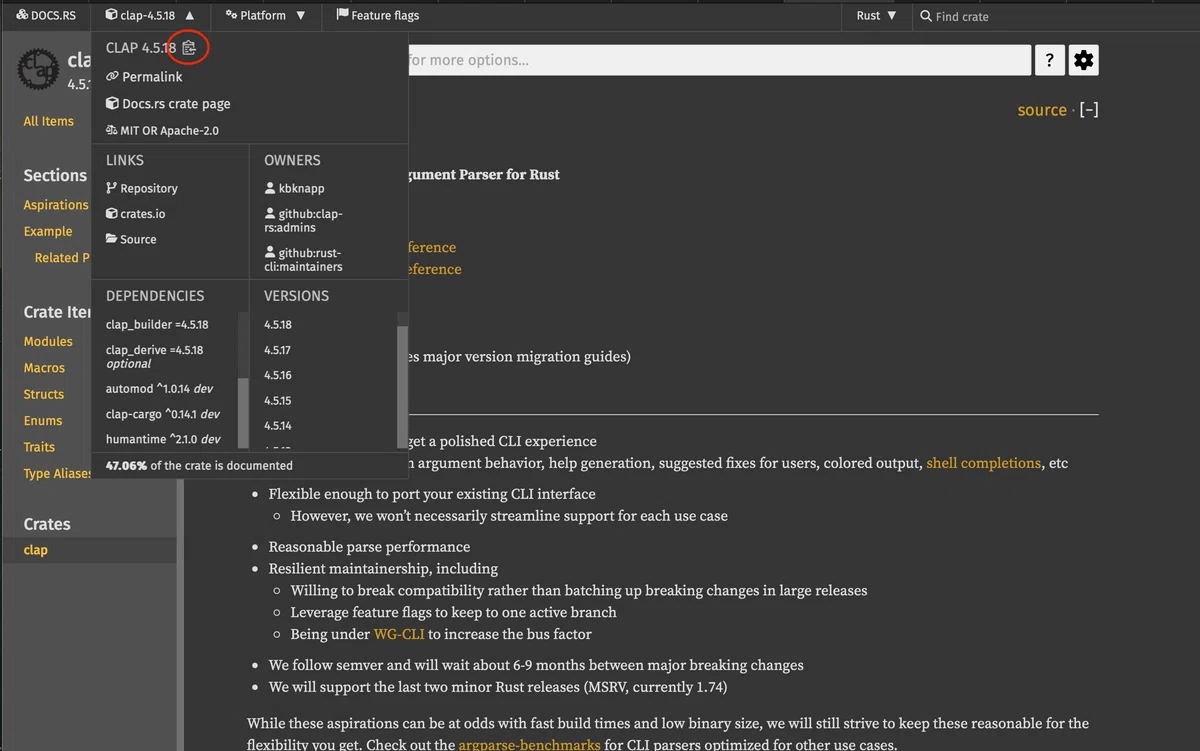
Task: Click the Repository branch icon
Action: 111,188
